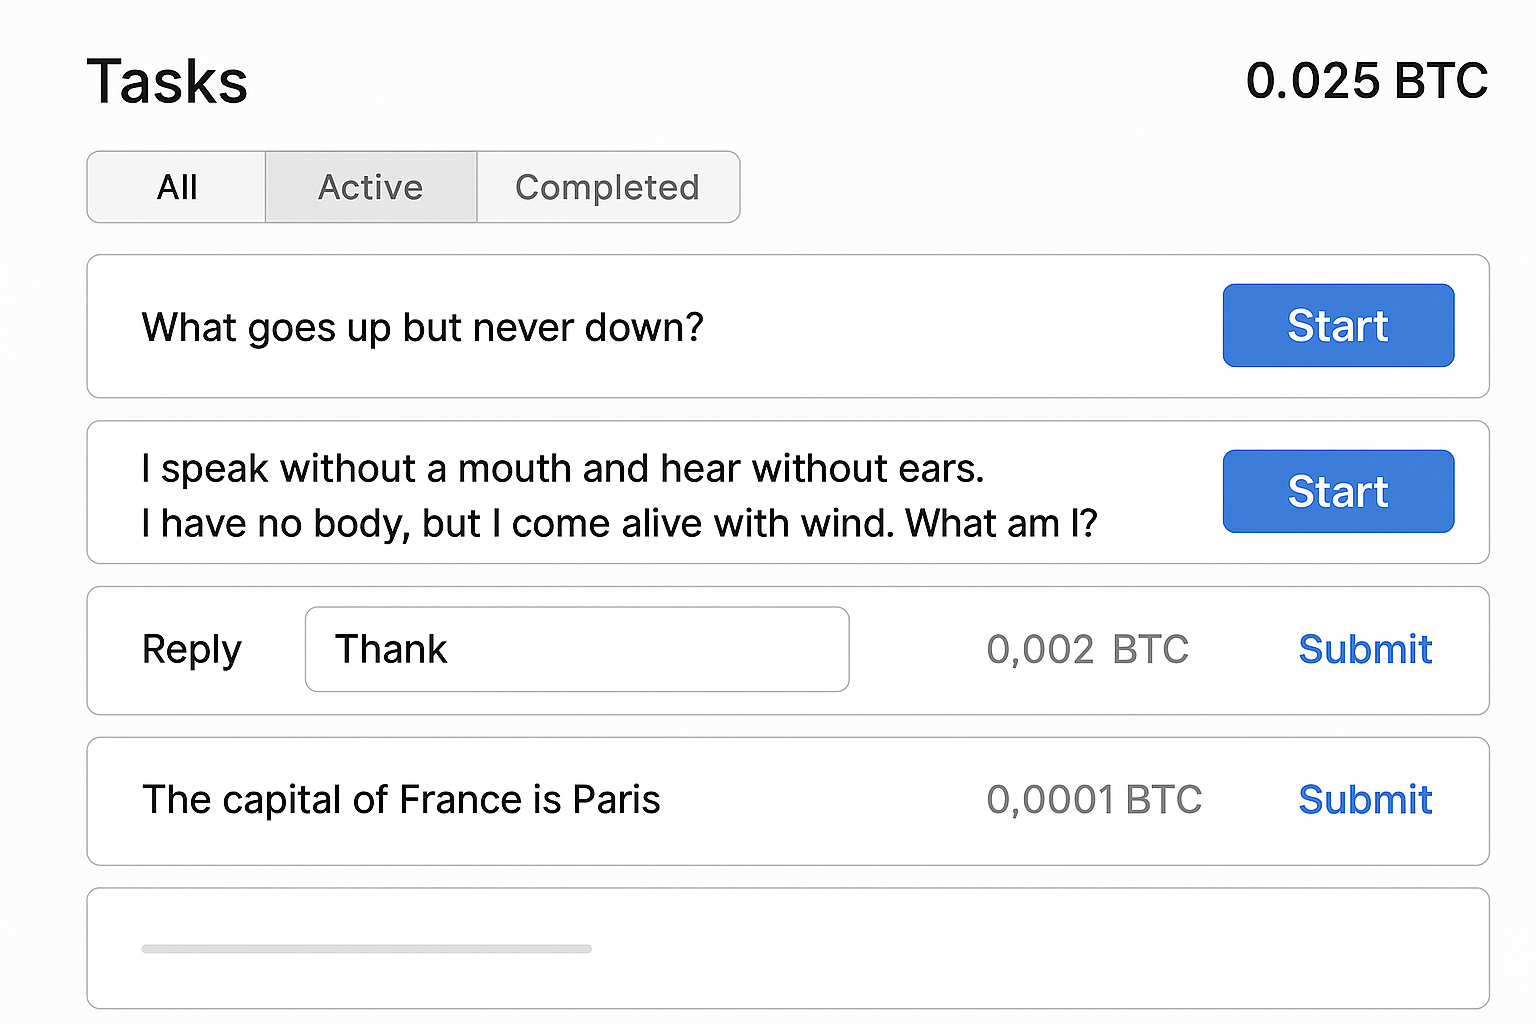Open the Completed tab
Screen dimensions: 1536x1024
(608, 187)
